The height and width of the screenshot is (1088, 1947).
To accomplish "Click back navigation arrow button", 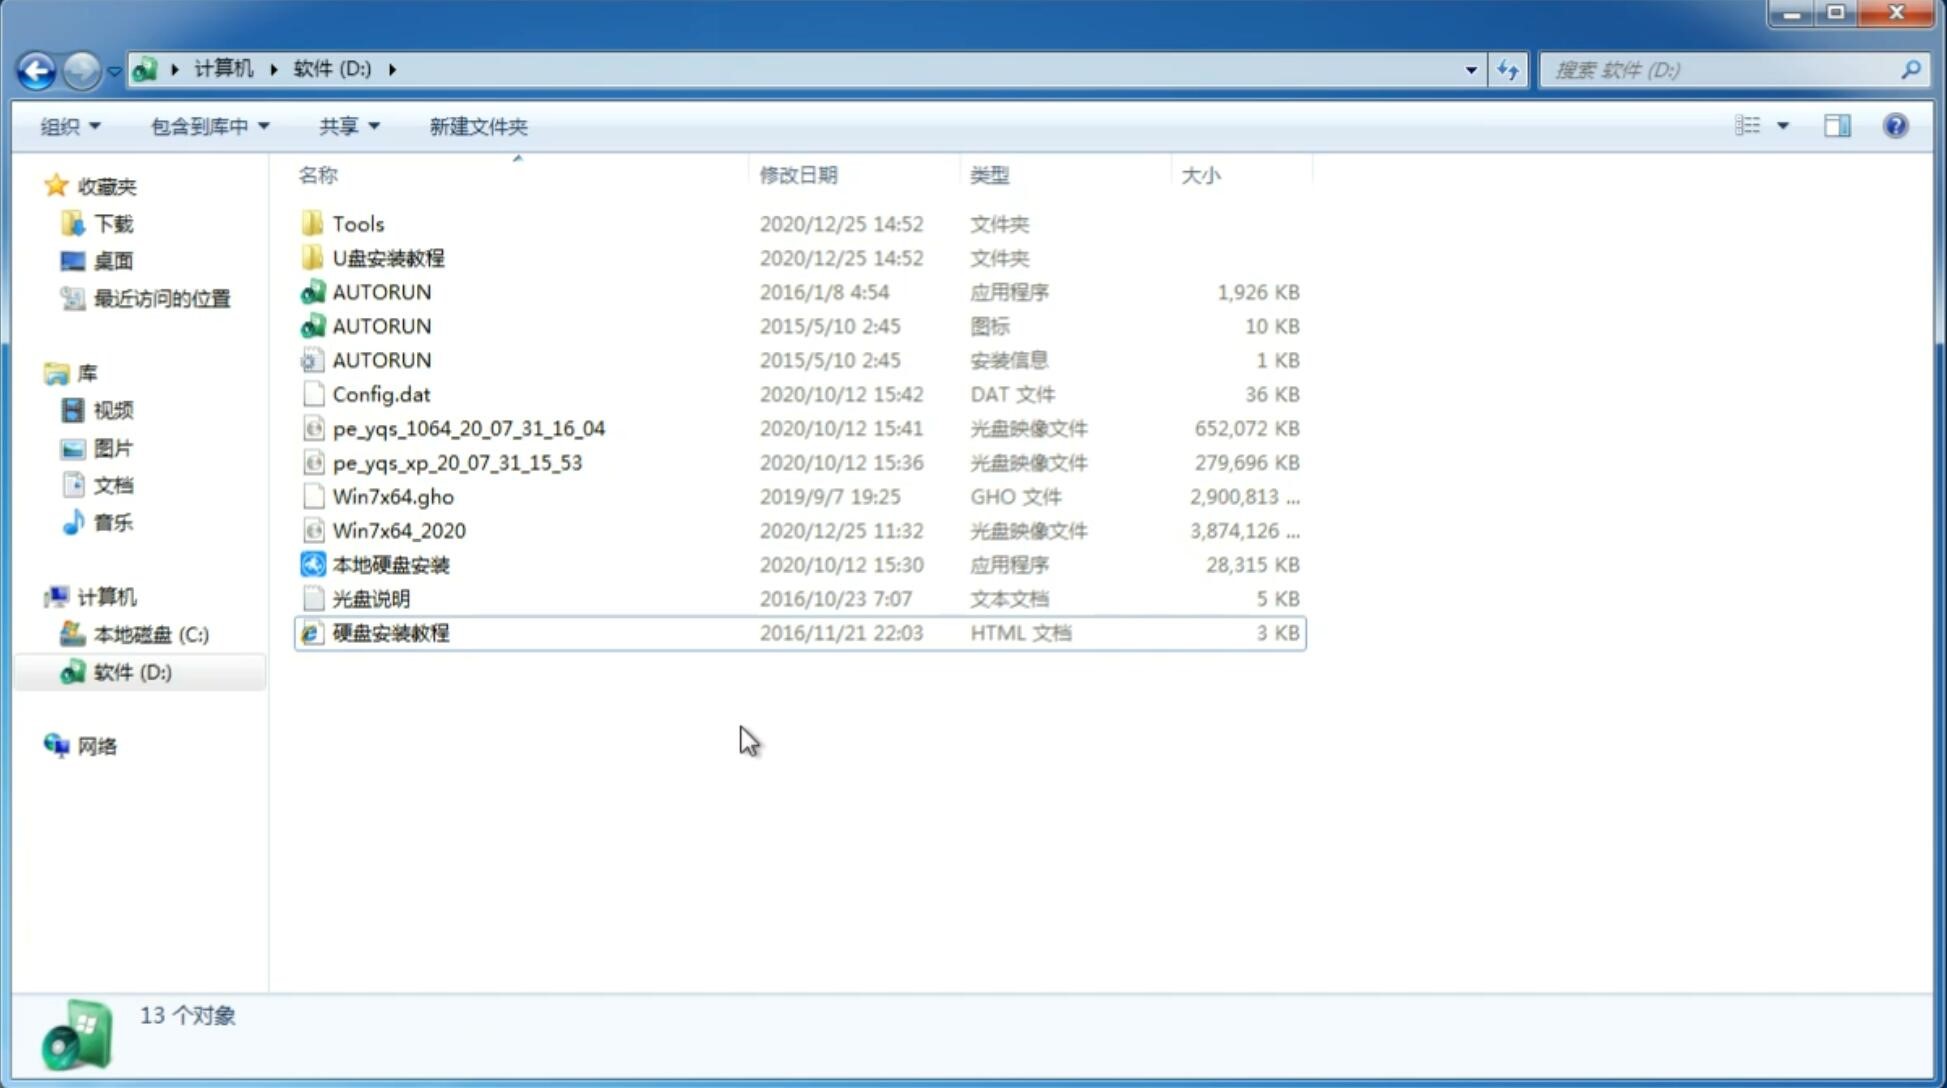I will (x=36, y=68).
